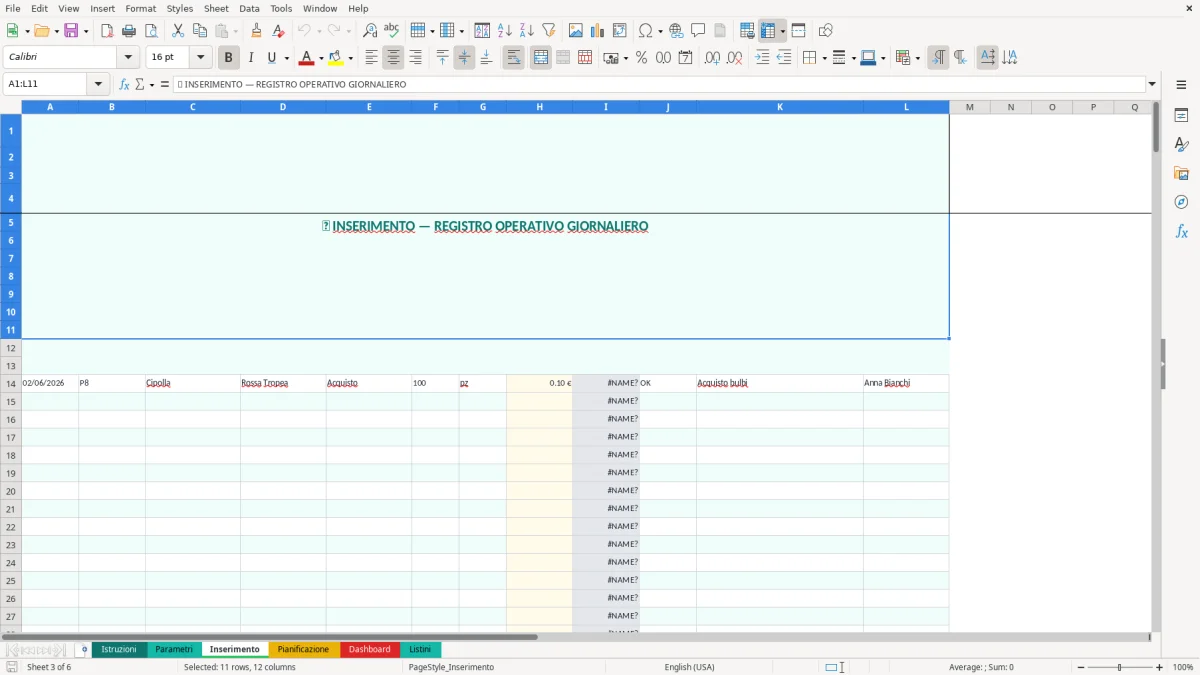Open the font size dropdown
Image resolution: width=1200 pixels, height=675 pixels.
pos(200,58)
